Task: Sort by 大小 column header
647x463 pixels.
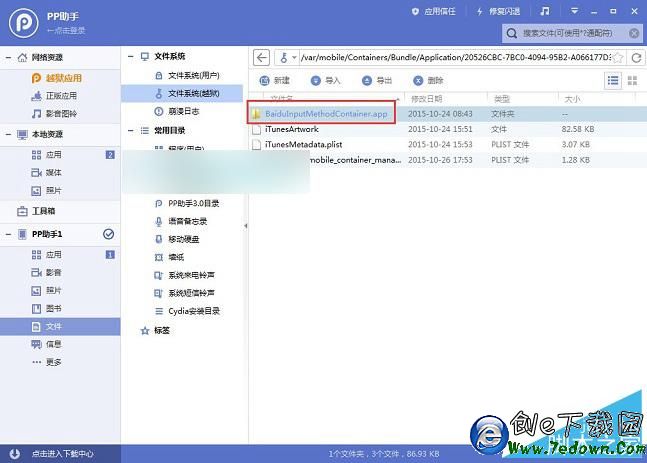Action: [572, 99]
